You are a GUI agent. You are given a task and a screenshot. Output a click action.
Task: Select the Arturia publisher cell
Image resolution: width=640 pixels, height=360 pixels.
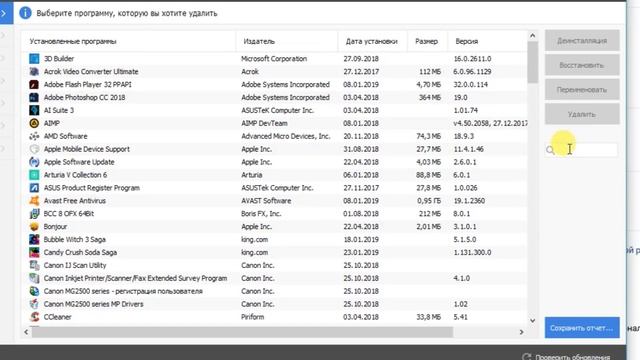tap(251, 175)
